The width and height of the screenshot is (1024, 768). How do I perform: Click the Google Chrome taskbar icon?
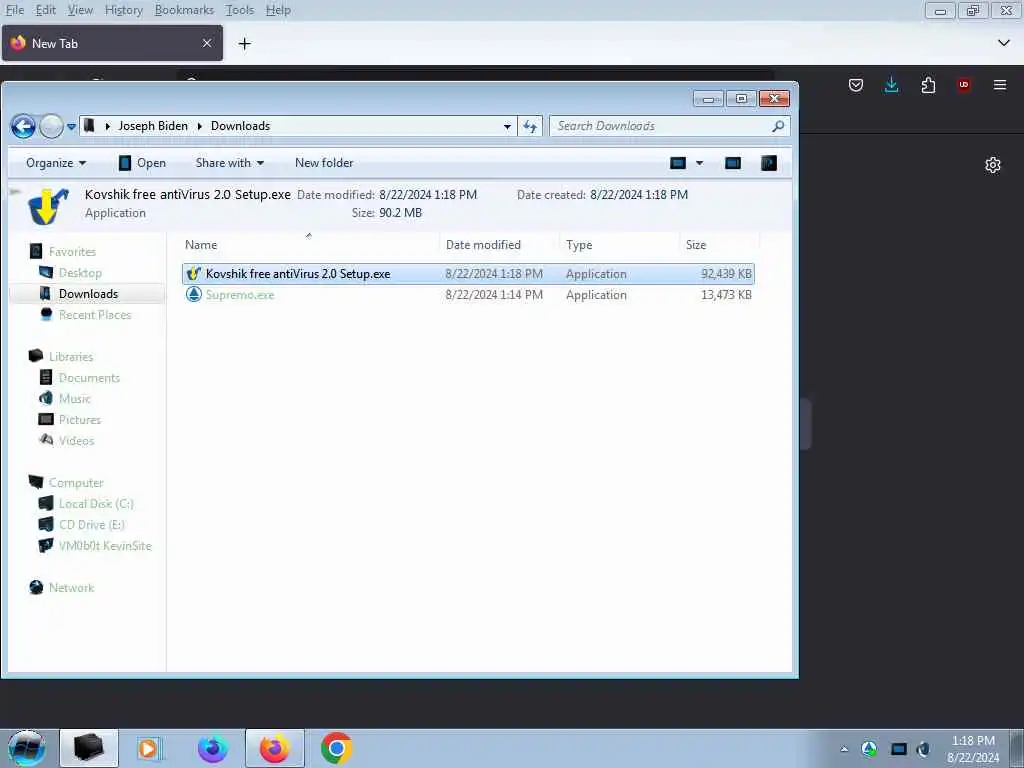336,748
